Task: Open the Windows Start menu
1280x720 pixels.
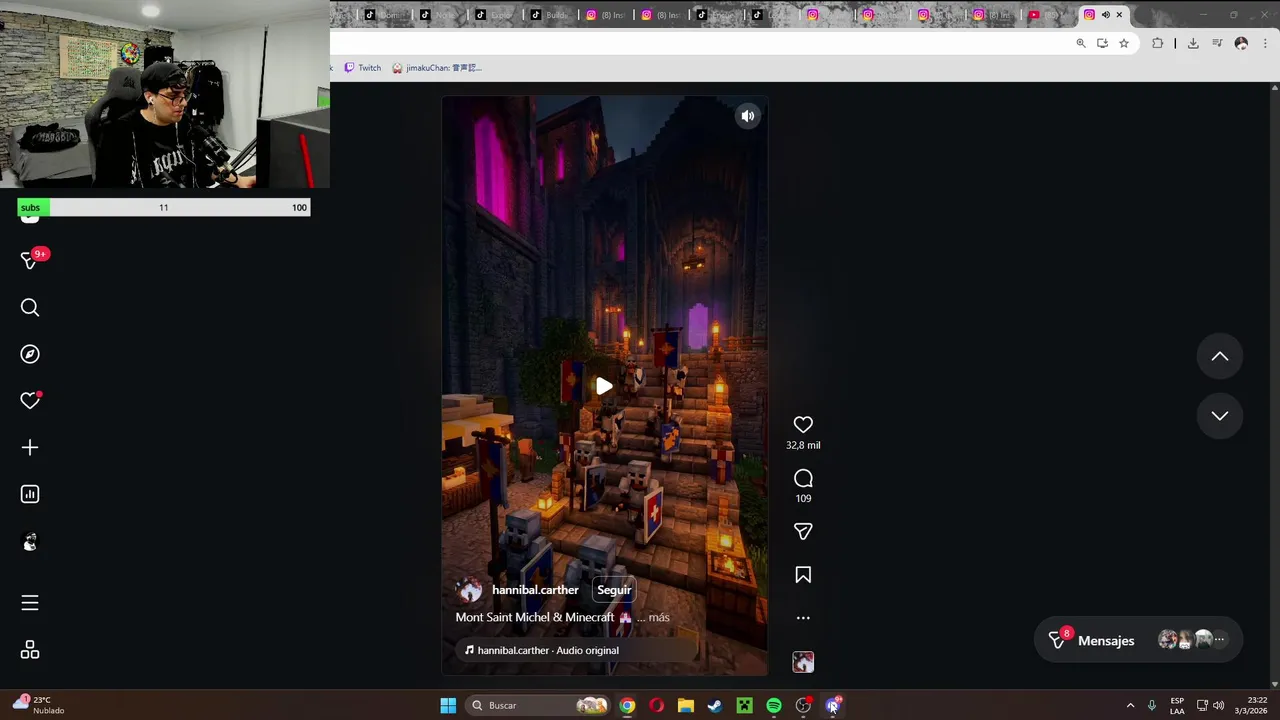Action: click(448, 706)
